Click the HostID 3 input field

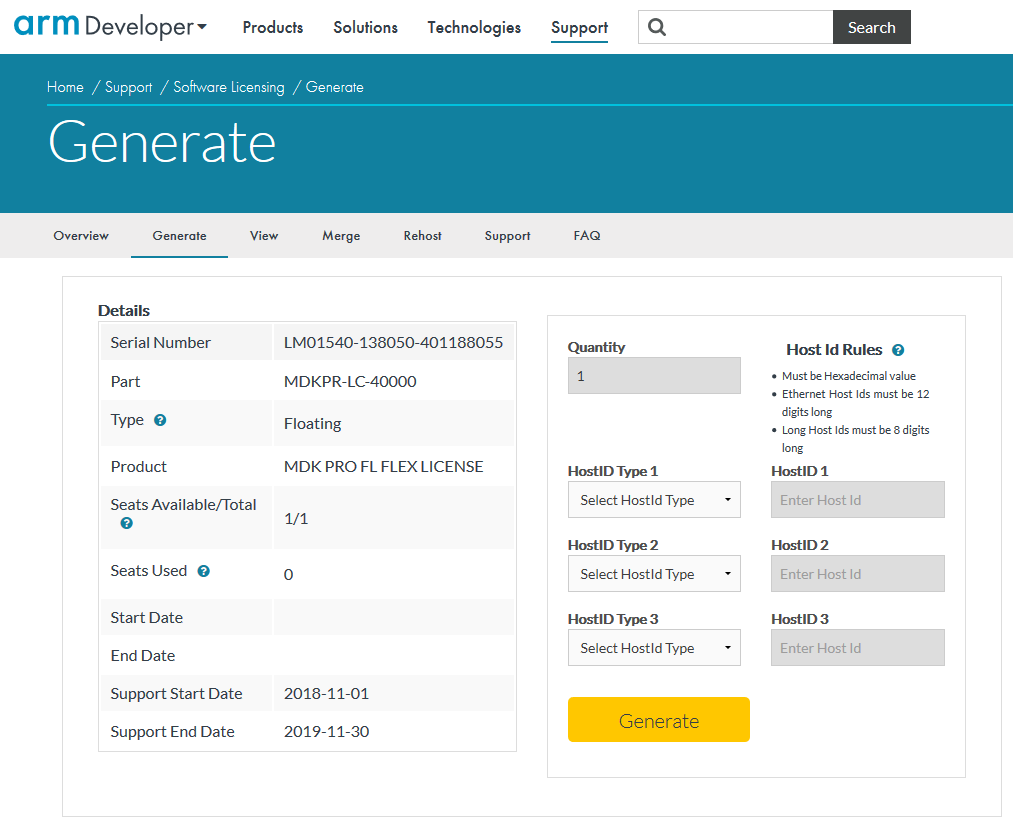click(858, 647)
